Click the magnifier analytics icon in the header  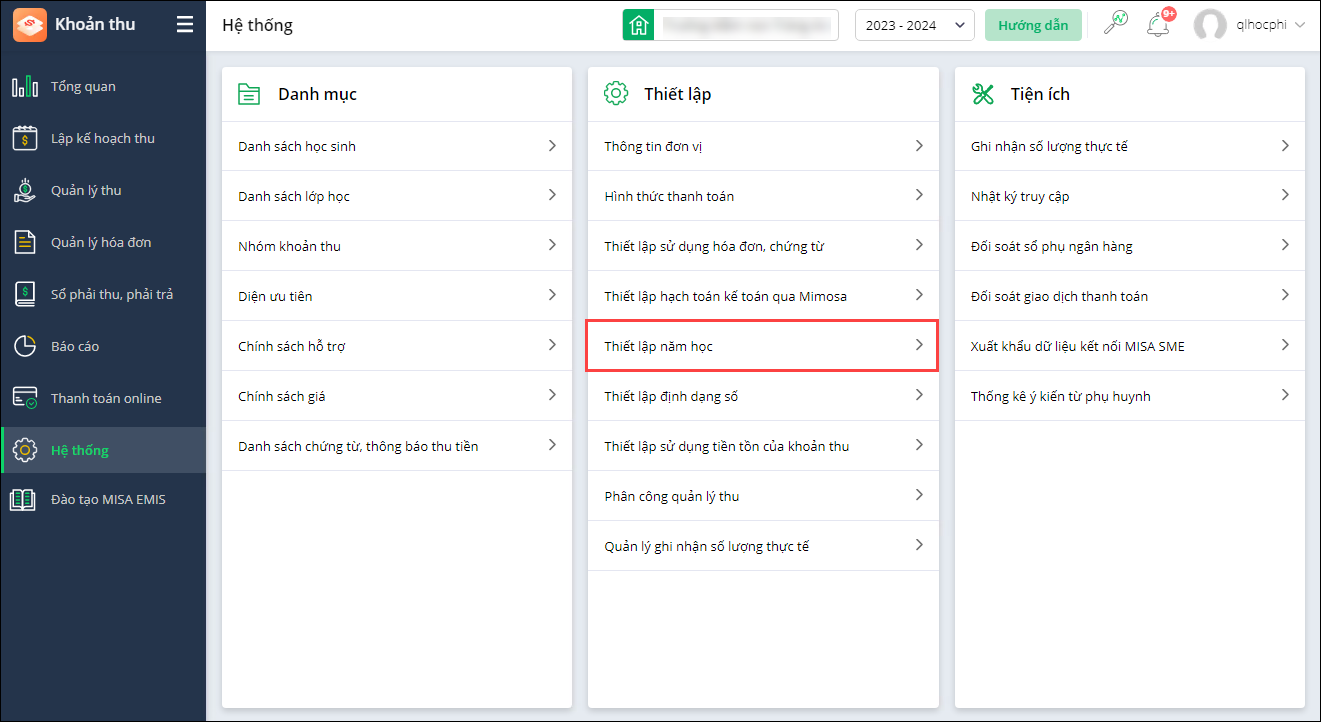tap(1115, 24)
